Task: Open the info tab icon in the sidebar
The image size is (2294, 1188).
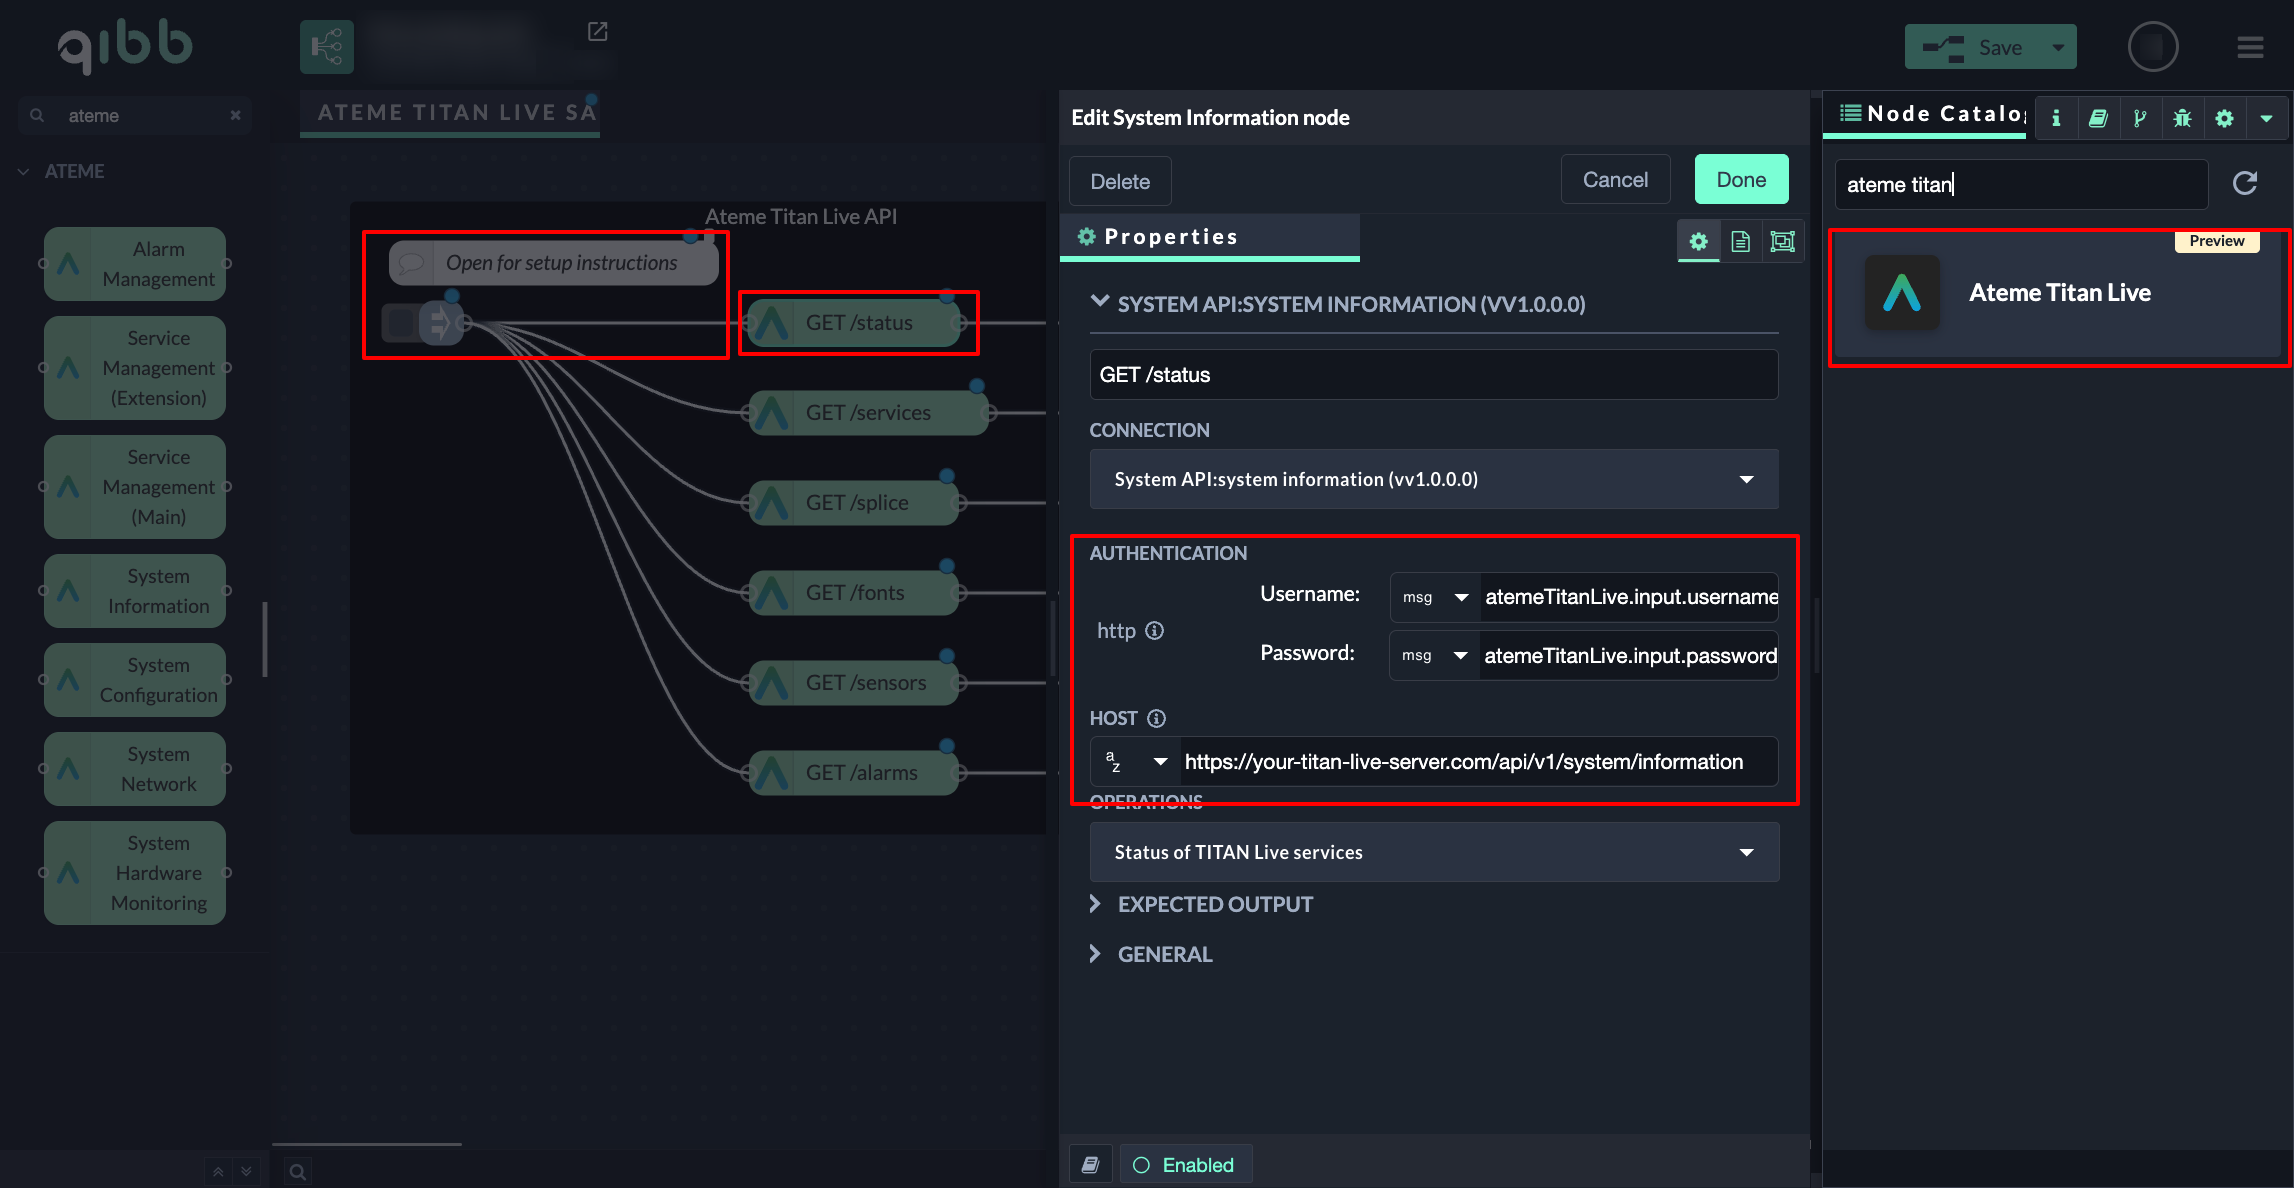Action: coord(2056,118)
